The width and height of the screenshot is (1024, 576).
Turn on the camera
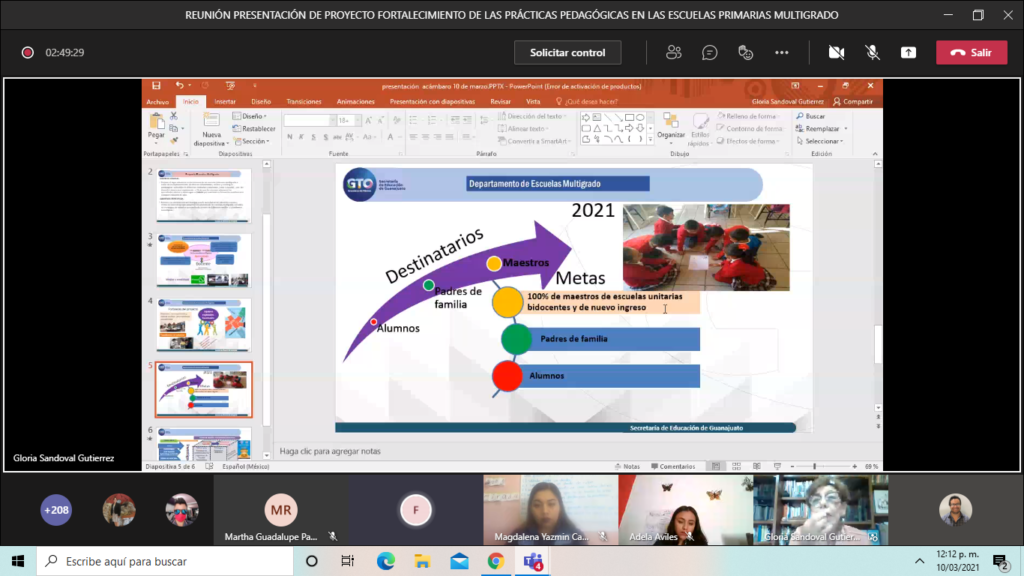click(836, 52)
